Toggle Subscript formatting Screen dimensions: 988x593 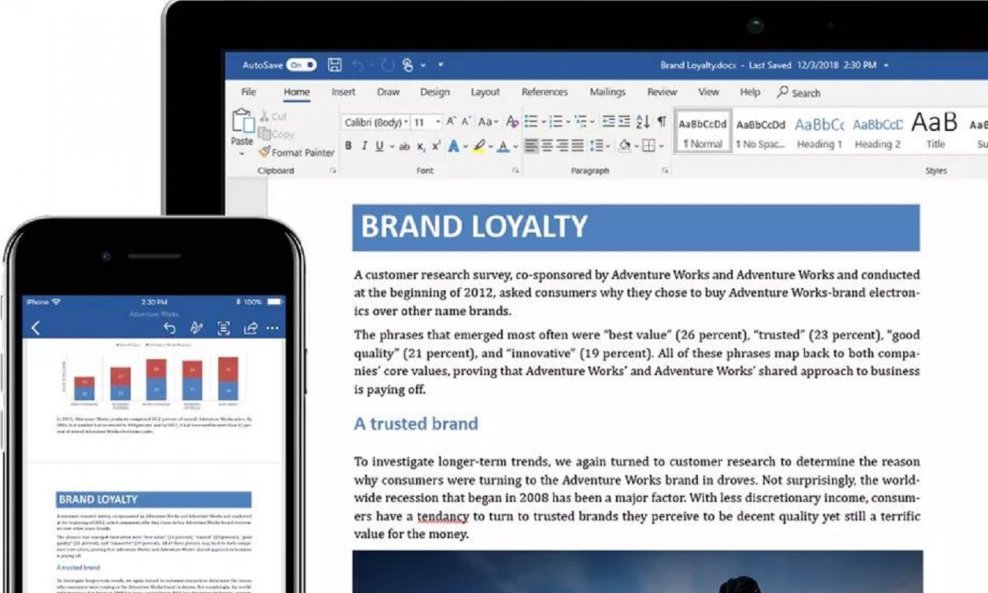click(420, 147)
